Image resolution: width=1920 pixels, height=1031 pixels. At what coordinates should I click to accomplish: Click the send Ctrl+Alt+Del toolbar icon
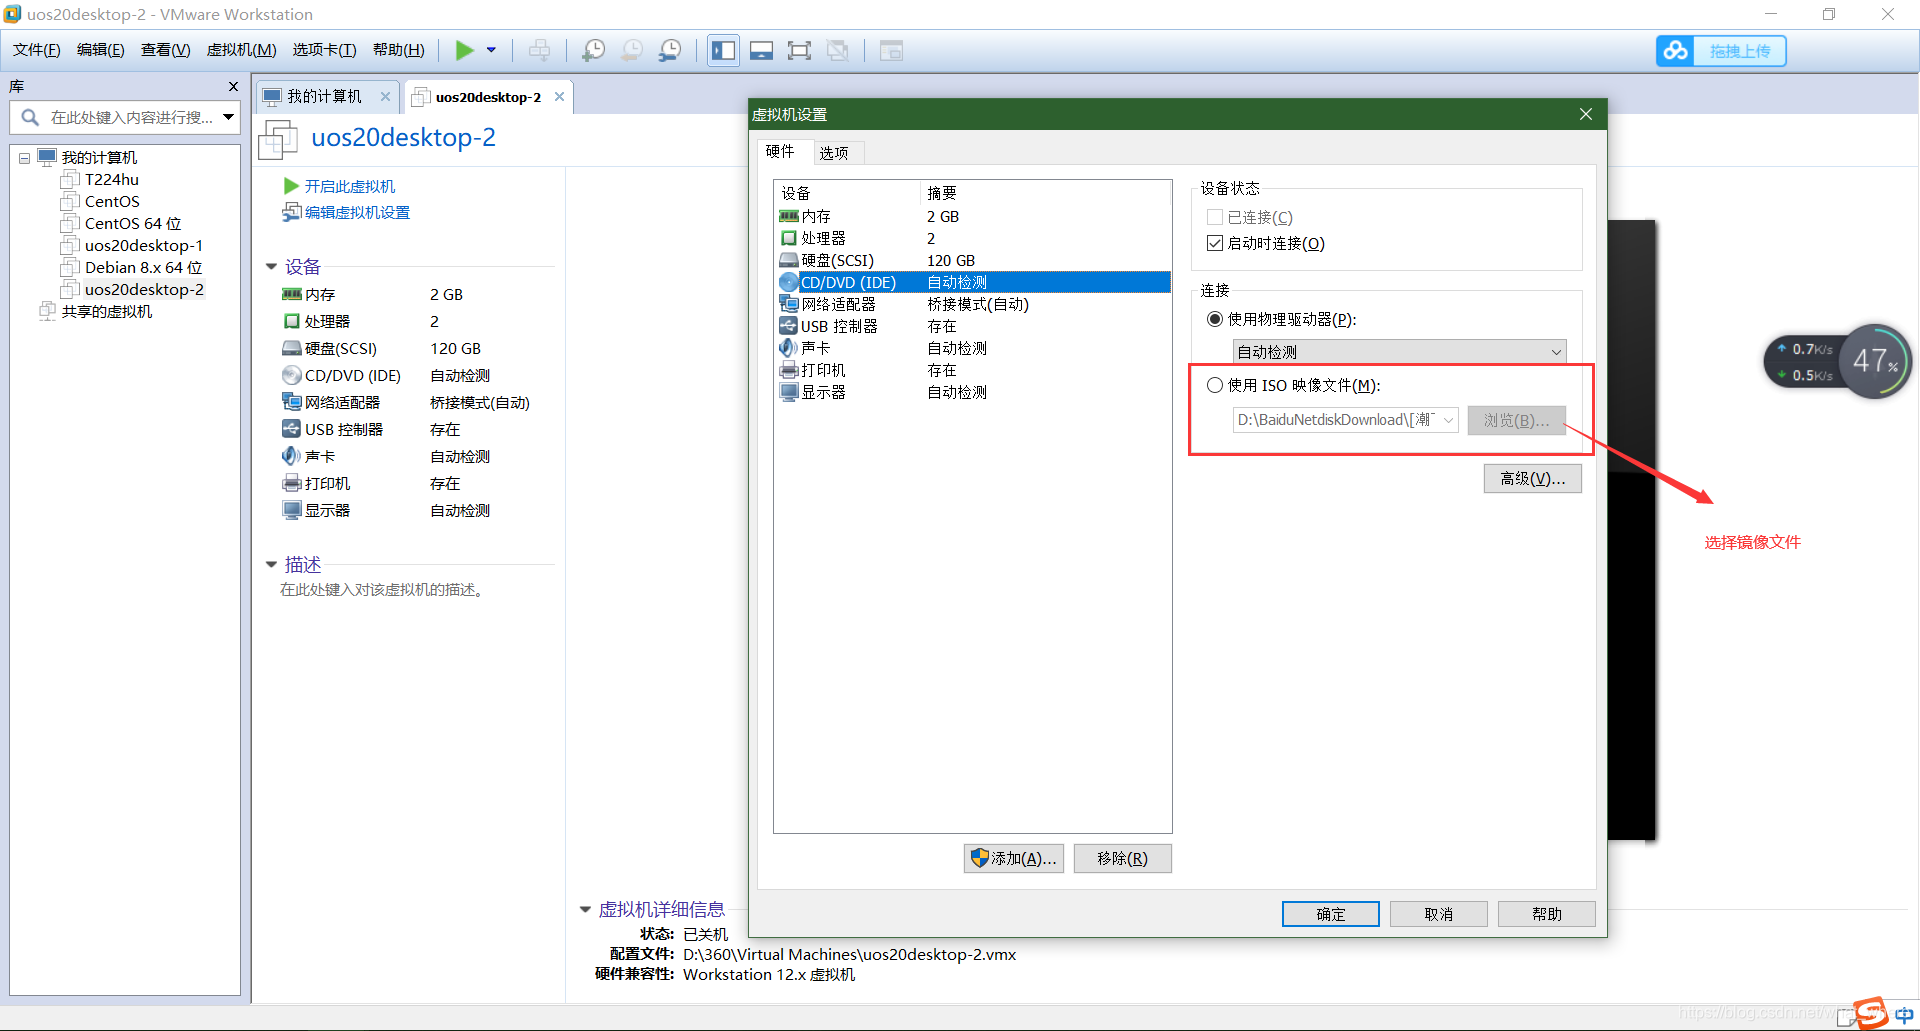[x=539, y=50]
